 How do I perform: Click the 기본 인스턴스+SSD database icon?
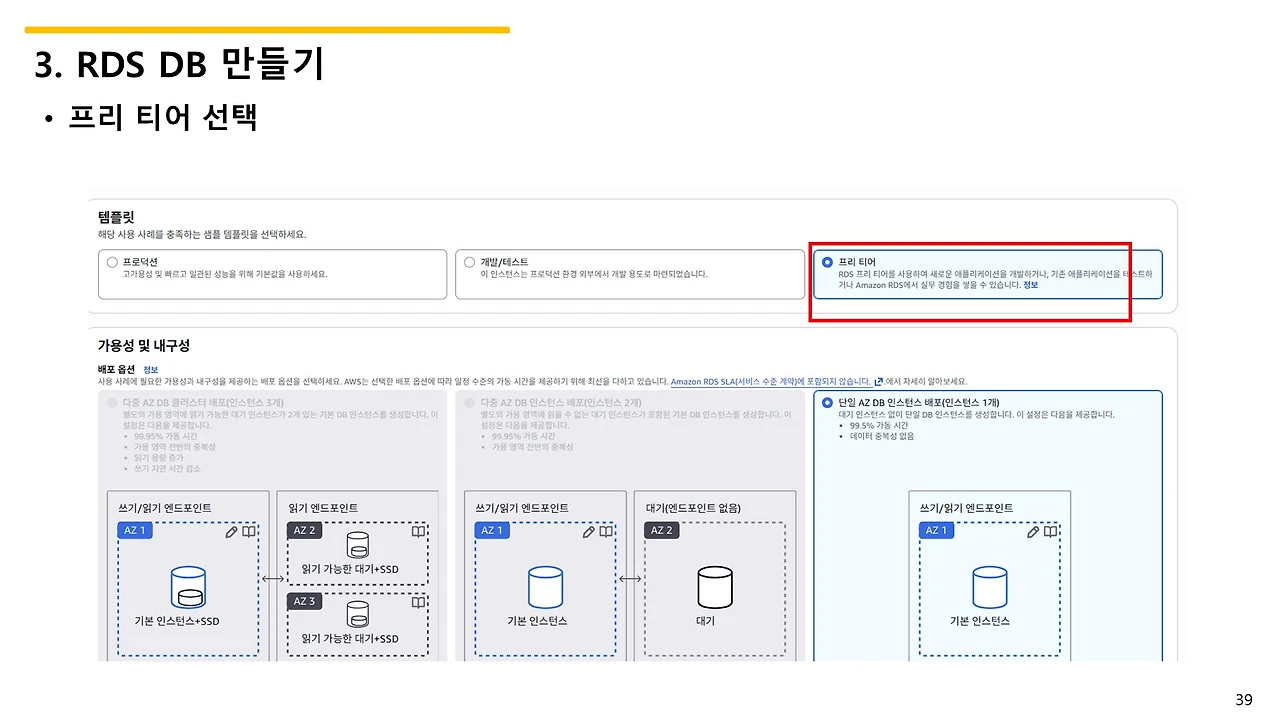(x=187, y=588)
